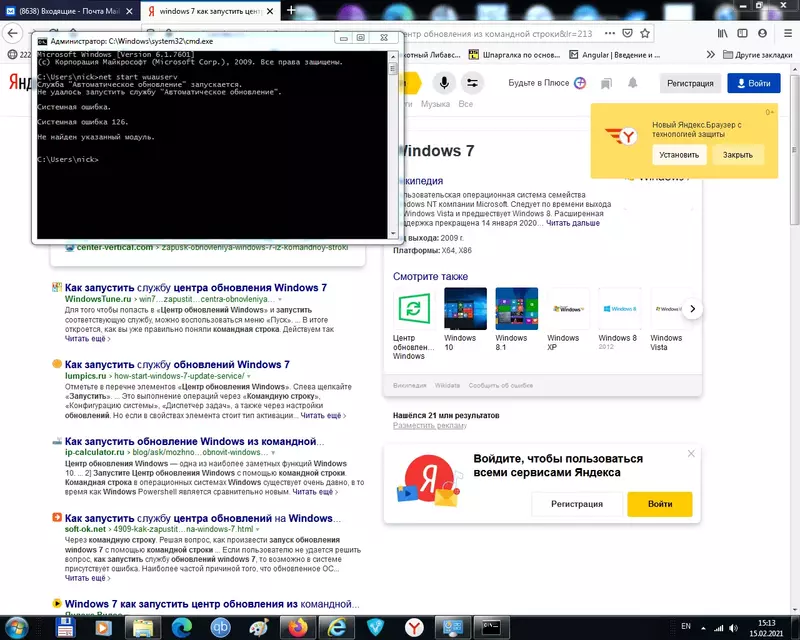The image size is (800, 640).
Task: Open a new Firefox tab
Action: (x=291, y=10)
